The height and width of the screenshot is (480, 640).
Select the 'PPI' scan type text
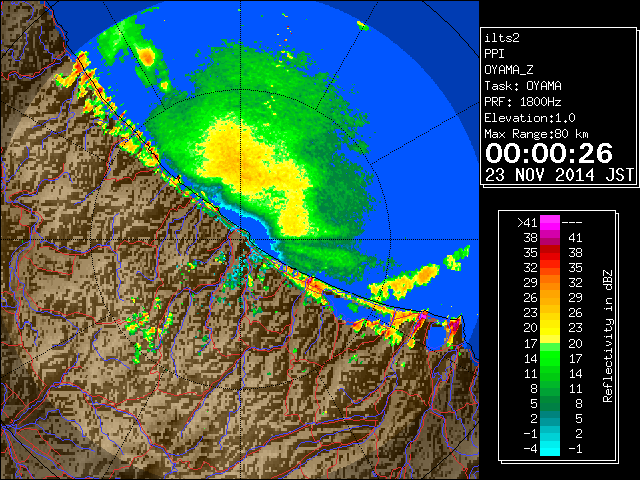coord(494,54)
